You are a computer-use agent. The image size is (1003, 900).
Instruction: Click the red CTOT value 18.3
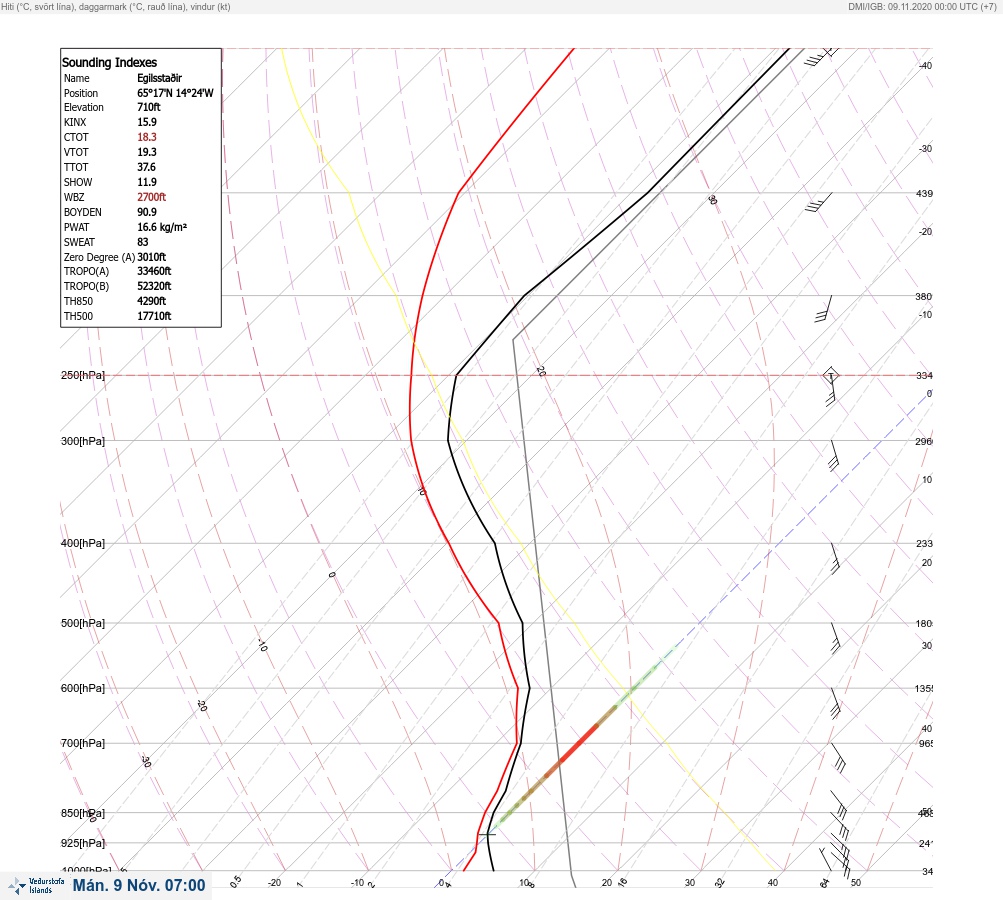tap(146, 137)
